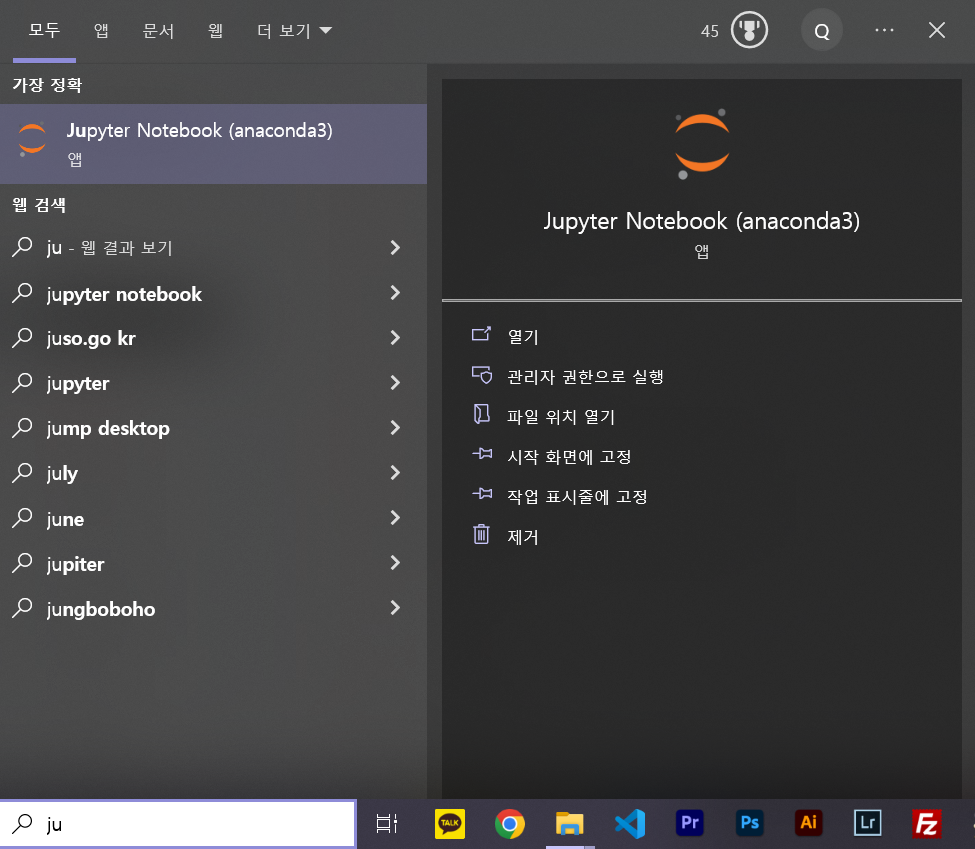Viewport: 975px width, 849px height.
Task: Expand chevron for 'june' suggestion
Action: (x=395, y=517)
